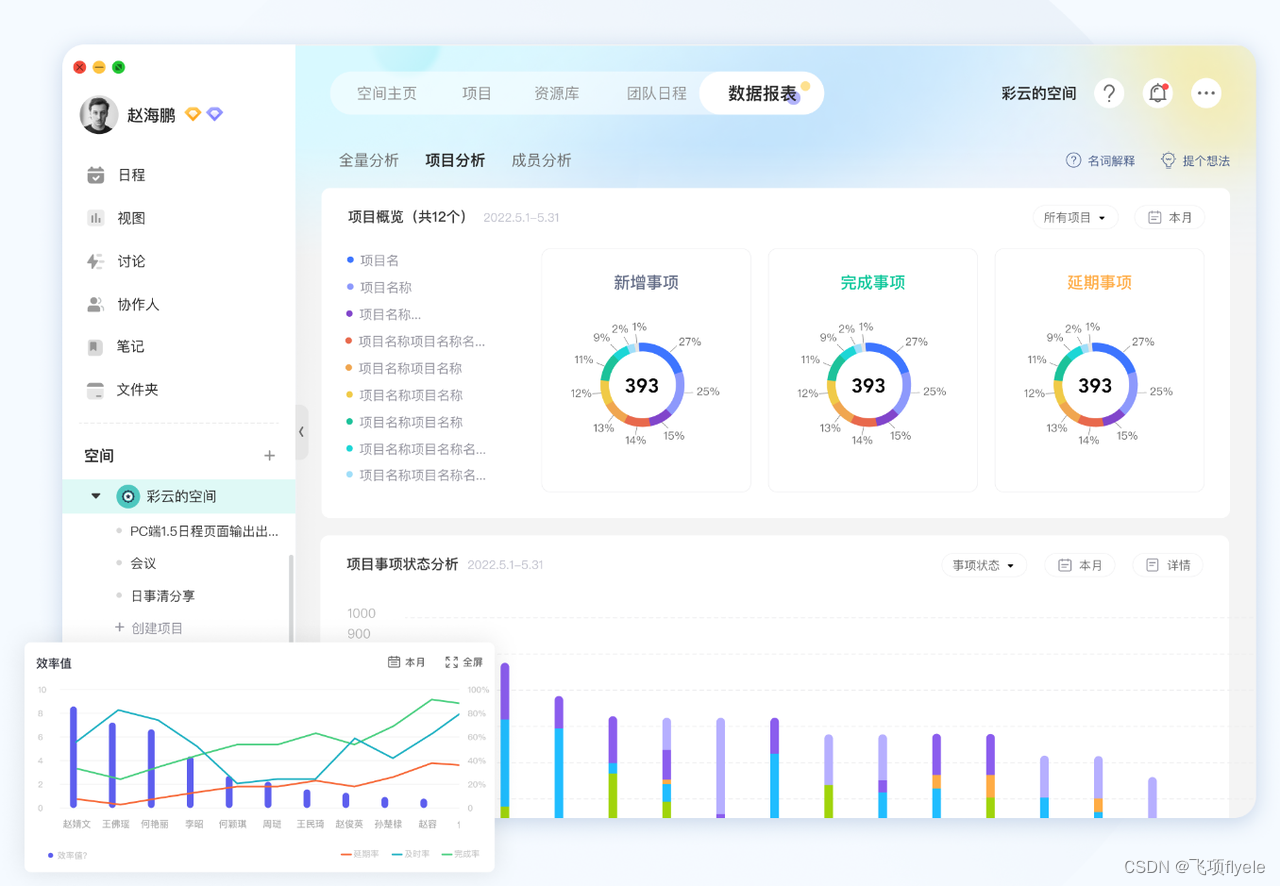Toggle the 项目名称 legend entry with lavender dot
The height and width of the screenshot is (886, 1280).
(379, 287)
